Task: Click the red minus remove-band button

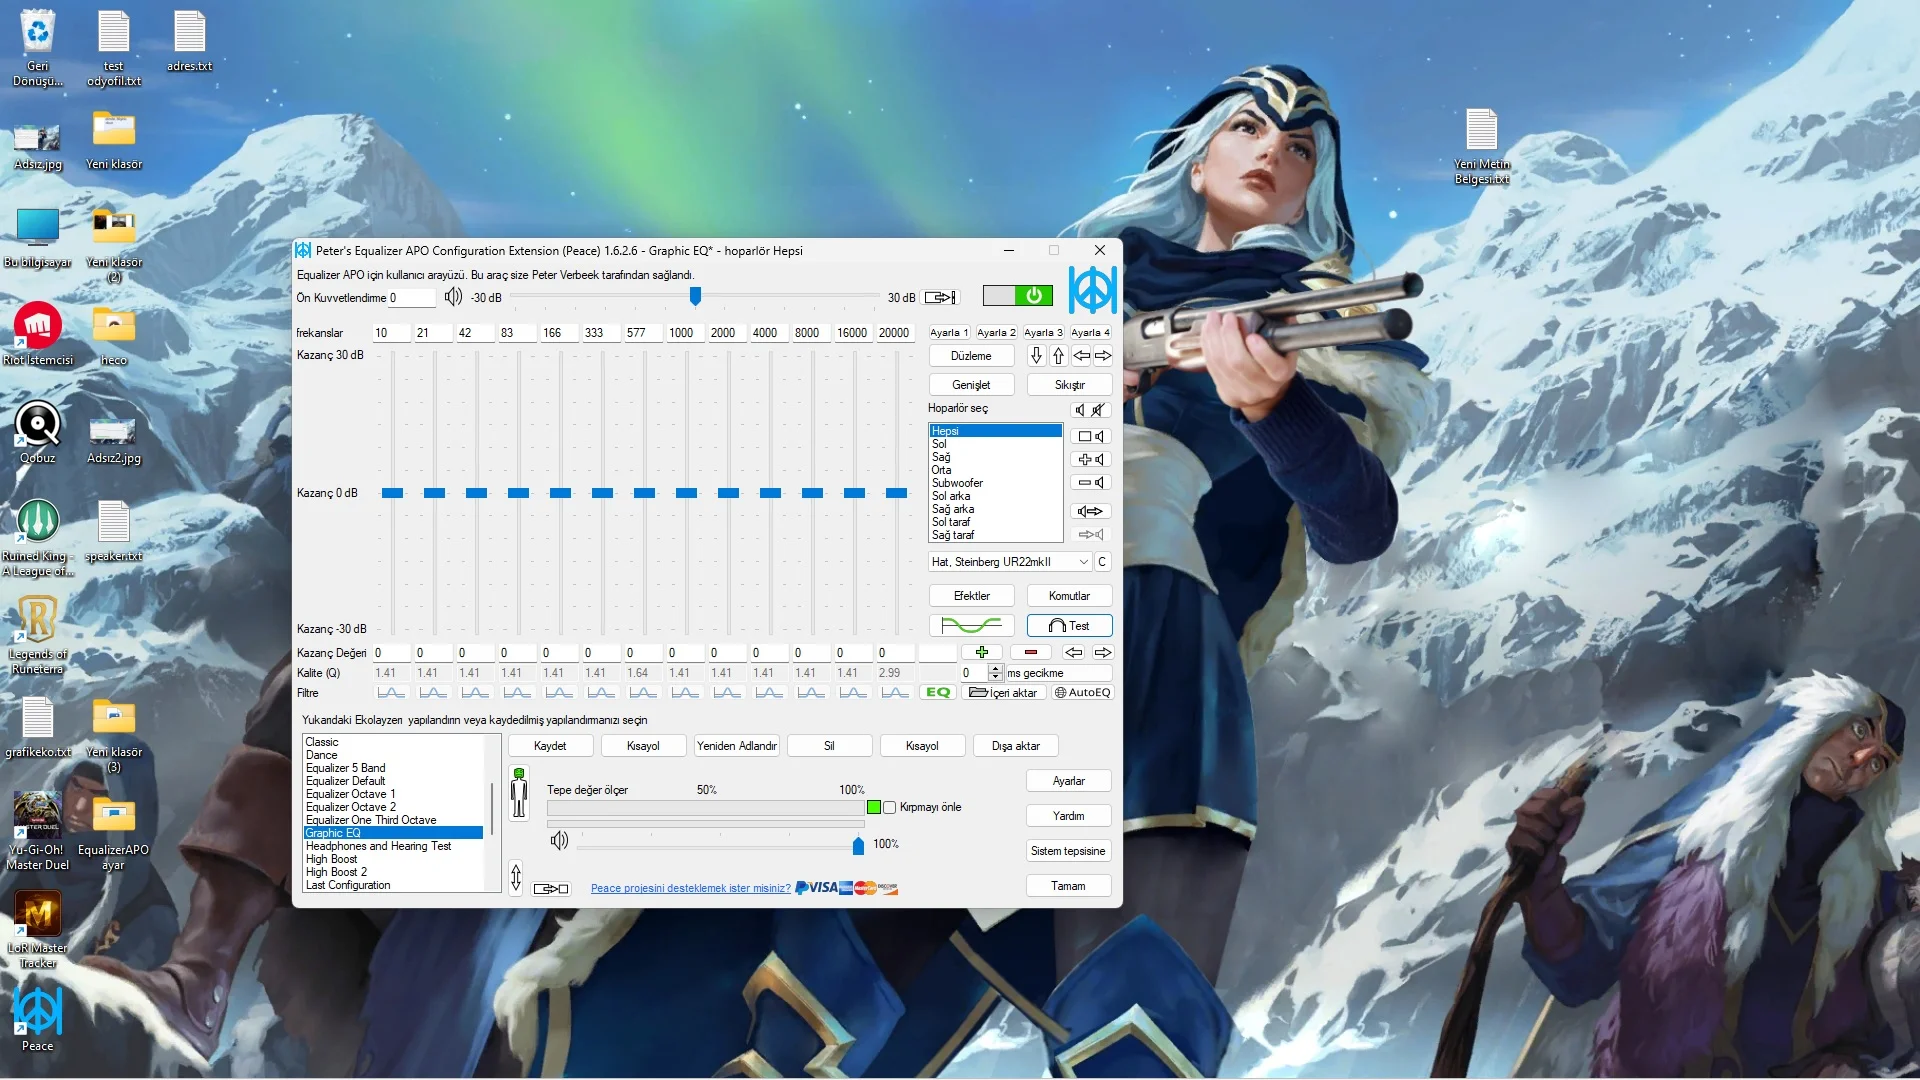Action: [1030, 653]
